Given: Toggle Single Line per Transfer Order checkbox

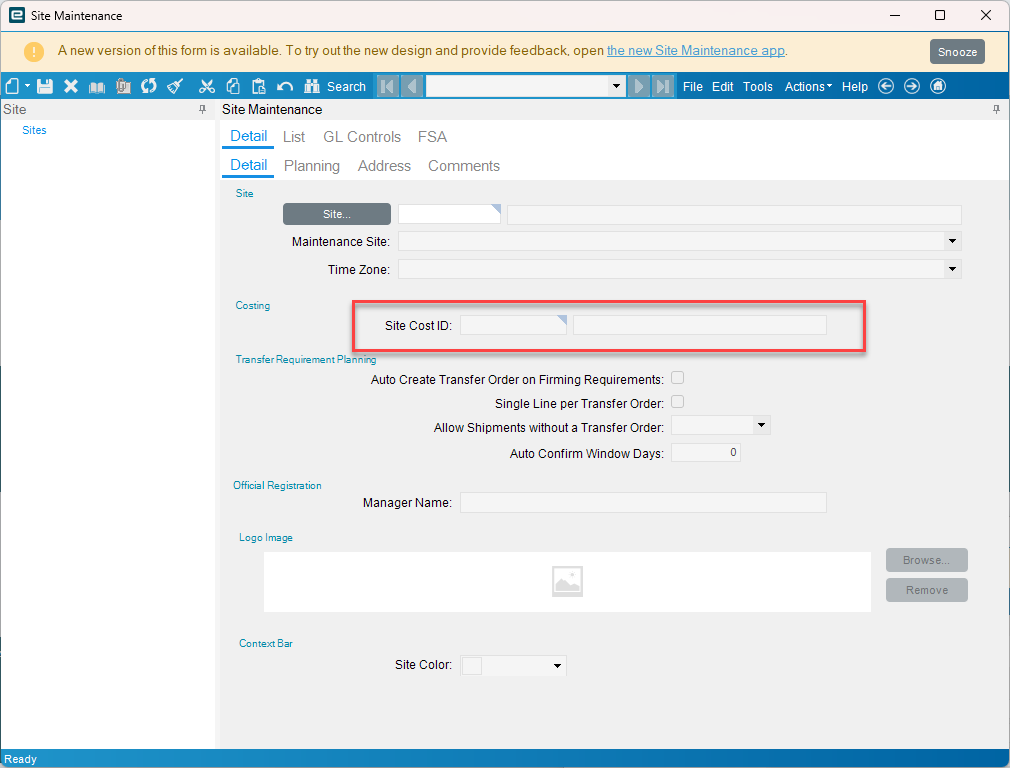Looking at the screenshot, I should click(x=678, y=402).
